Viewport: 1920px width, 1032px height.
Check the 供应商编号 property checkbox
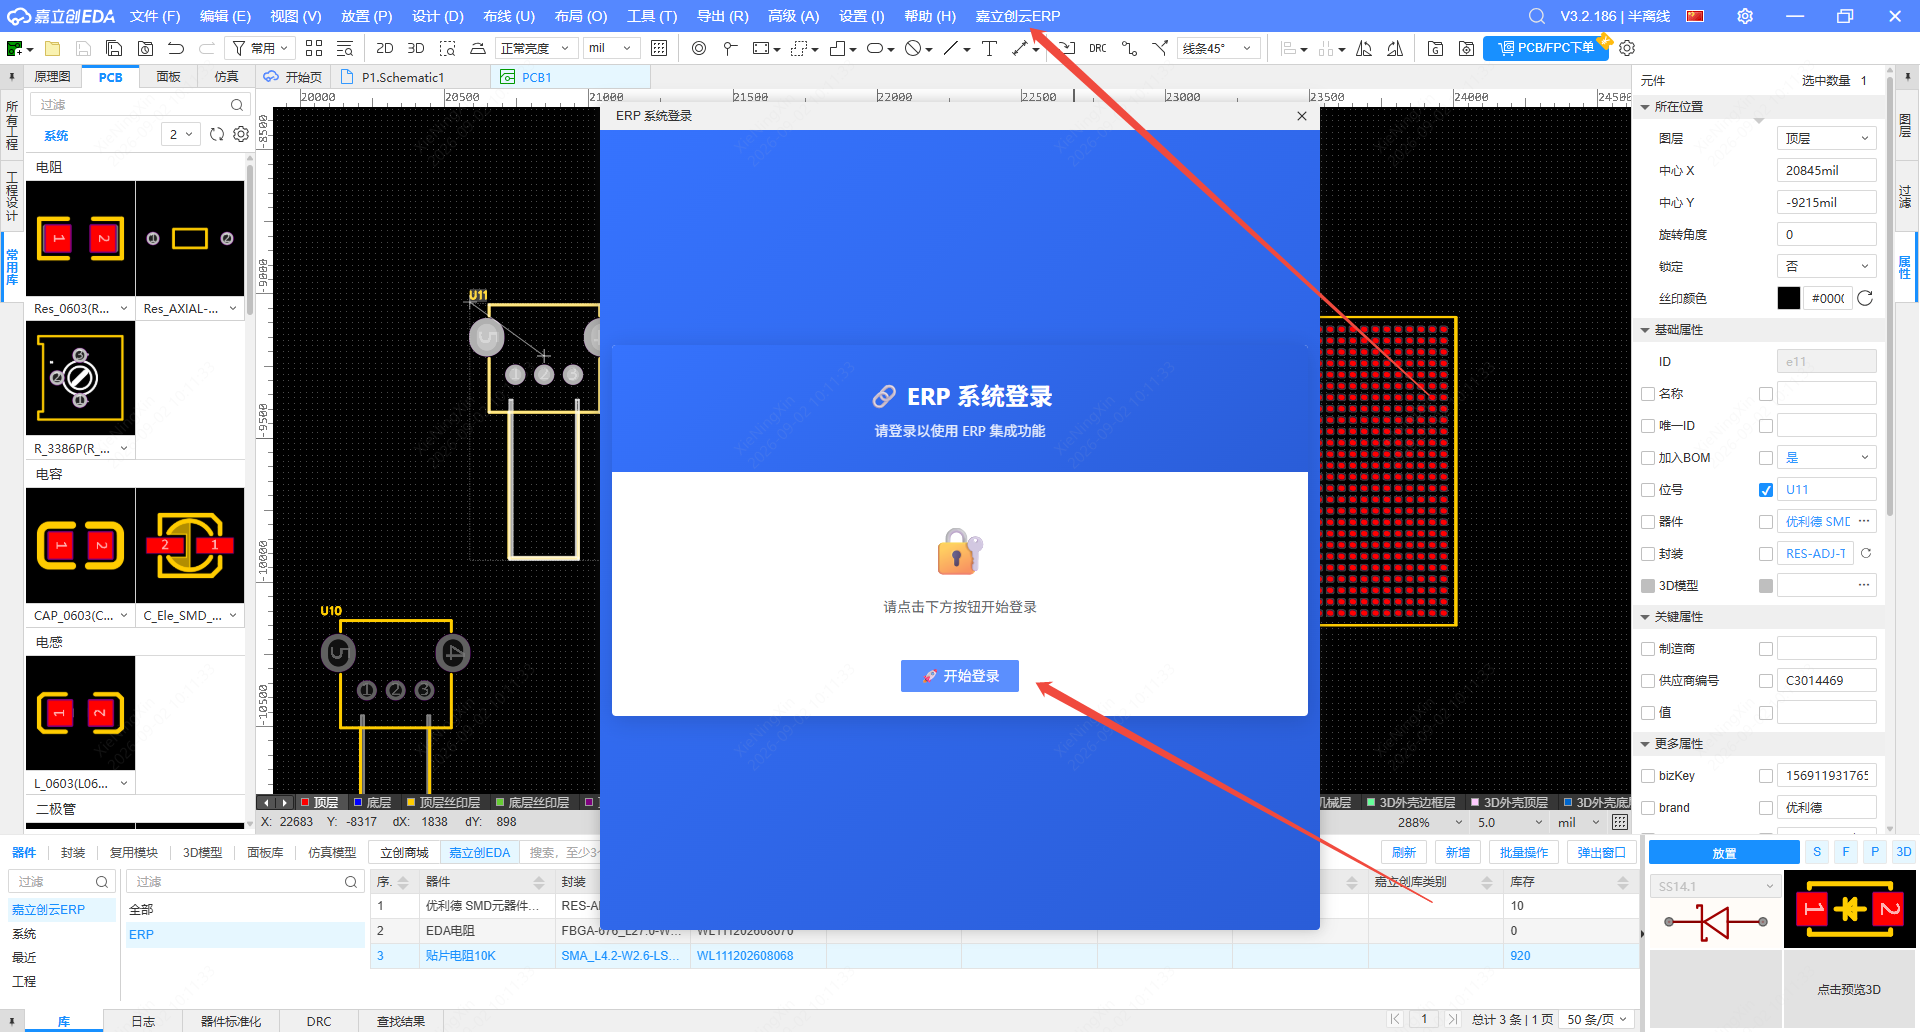click(x=1648, y=681)
